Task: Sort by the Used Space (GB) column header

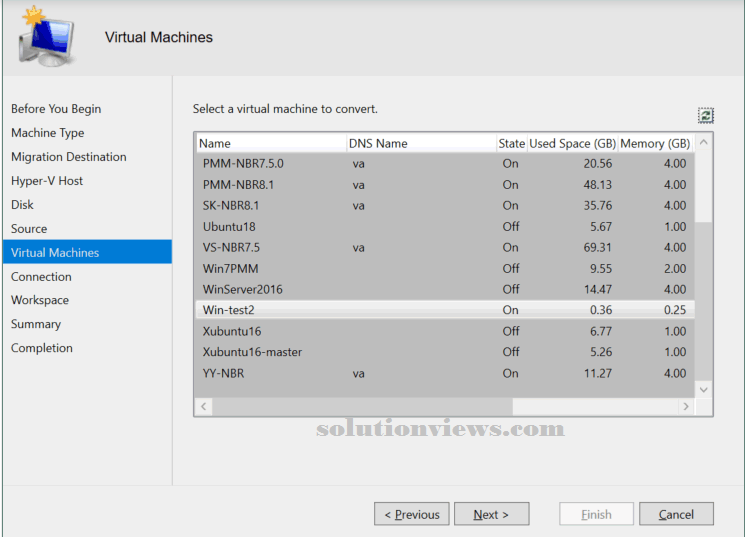Action: (573, 144)
